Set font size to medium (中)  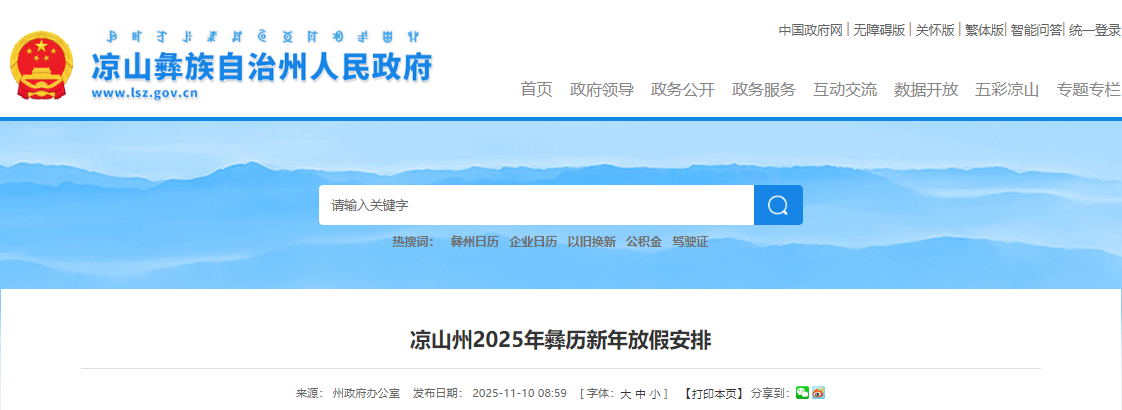point(640,394)
